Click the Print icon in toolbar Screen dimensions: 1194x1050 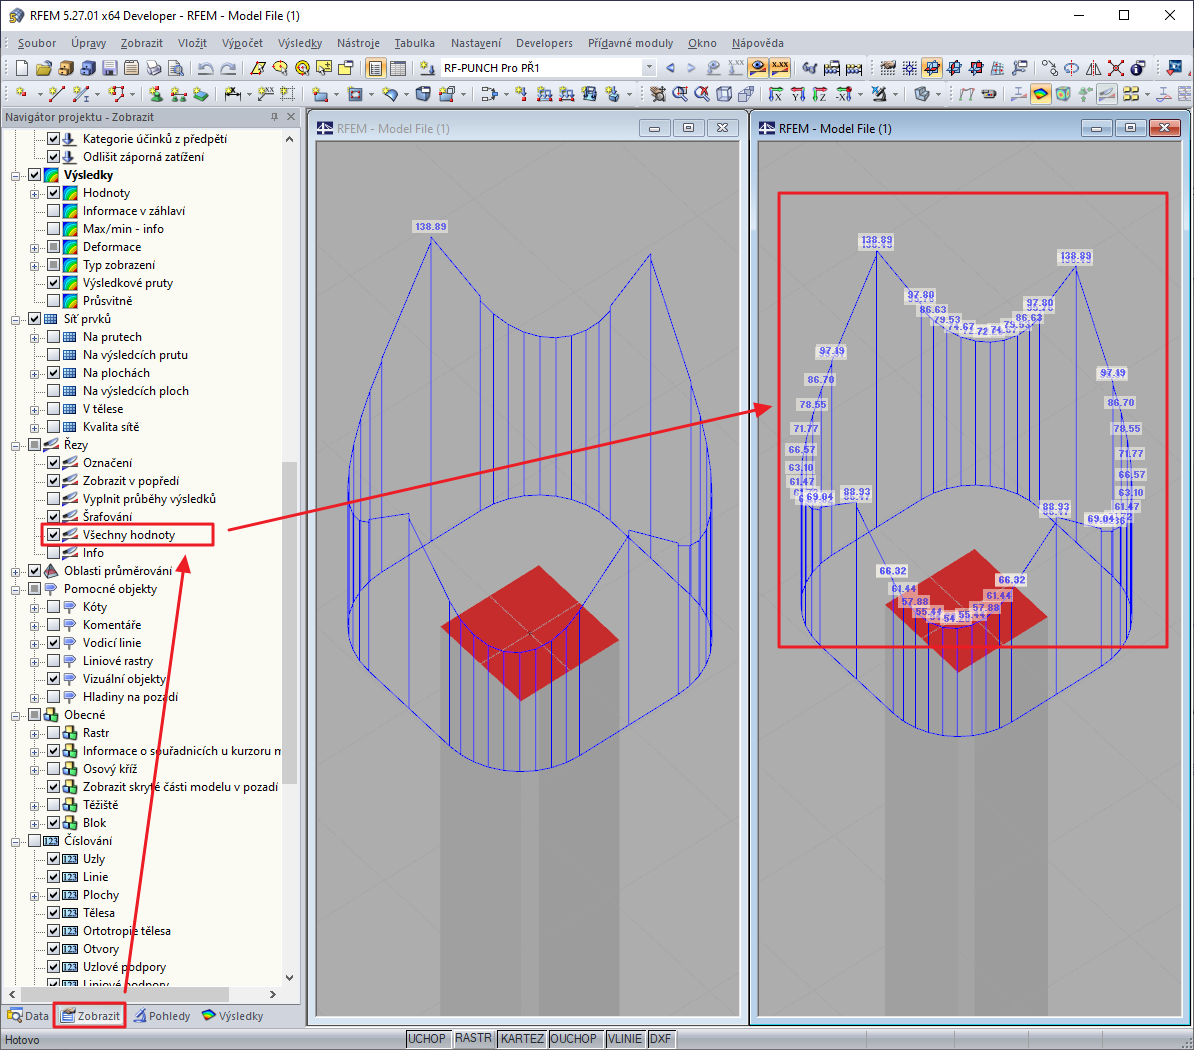click(154, 69)
